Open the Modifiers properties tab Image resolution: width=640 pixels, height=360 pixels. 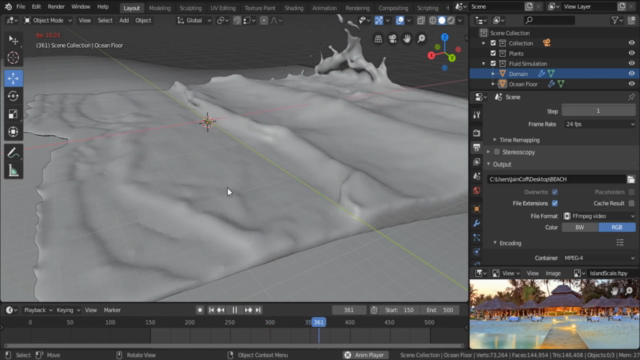476,223
